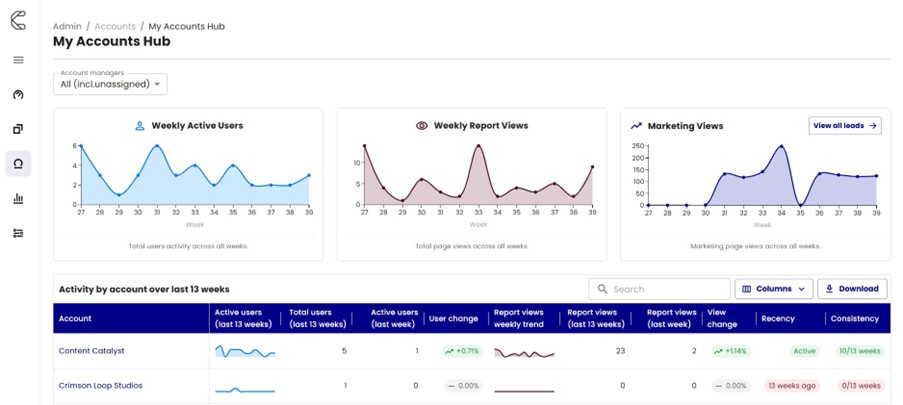Open the bar chart sidebar icon

click(18, 198)
